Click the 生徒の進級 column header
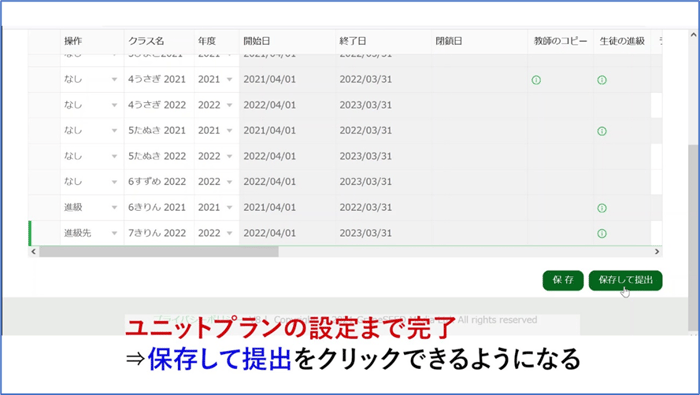700x395 pixels. pyautogui.click(x=622, y=41)
